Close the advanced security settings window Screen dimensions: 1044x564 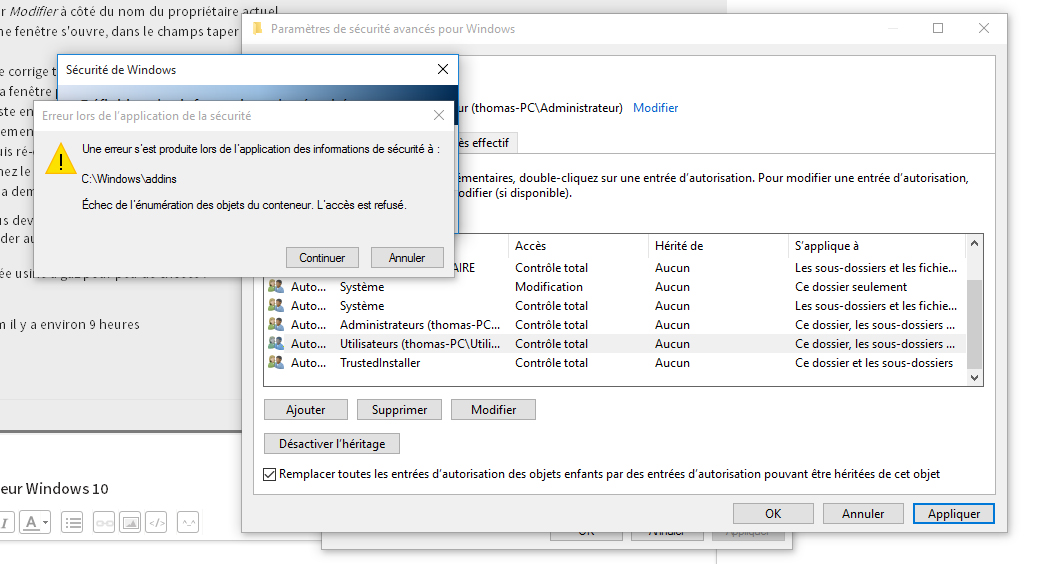tap(984, 28)
